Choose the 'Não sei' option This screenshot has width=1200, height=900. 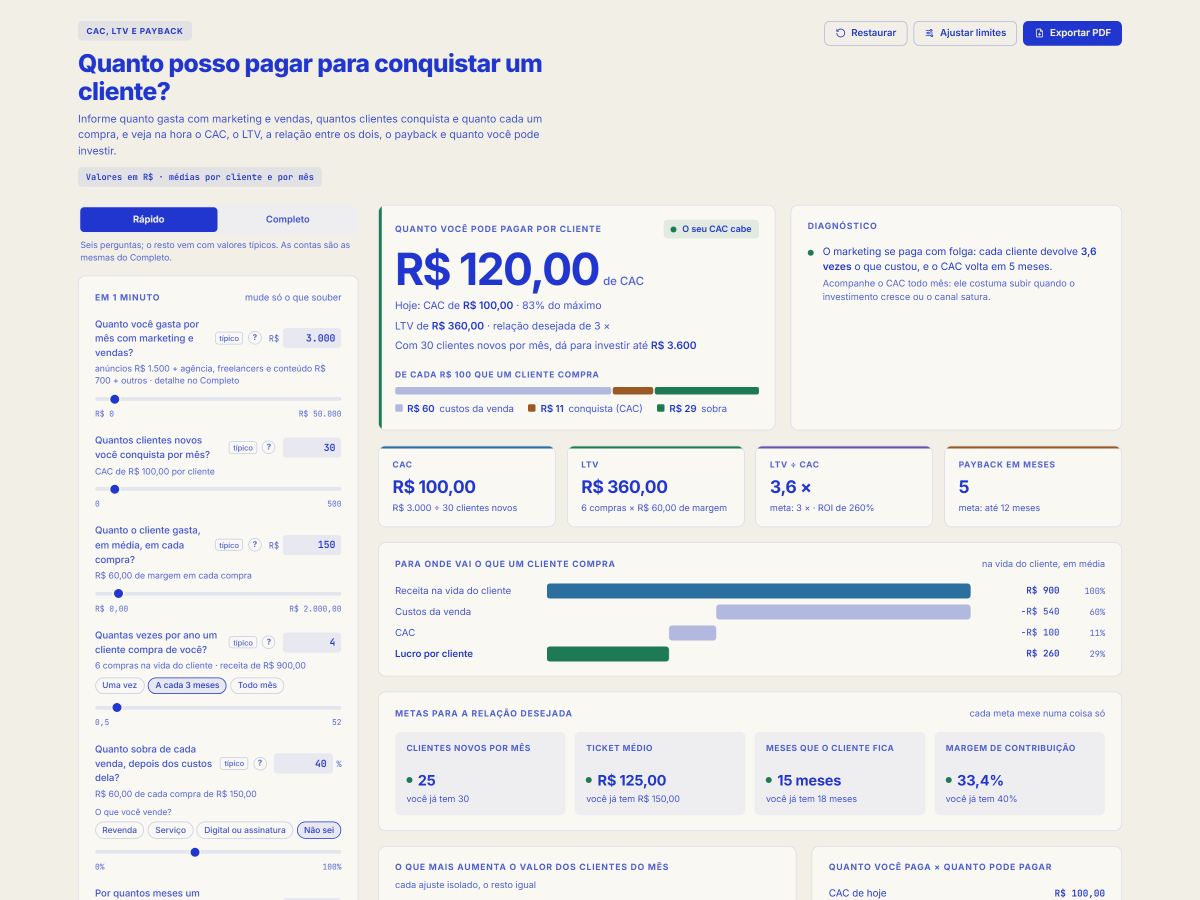pyautogui.click(x=319, y=830)
